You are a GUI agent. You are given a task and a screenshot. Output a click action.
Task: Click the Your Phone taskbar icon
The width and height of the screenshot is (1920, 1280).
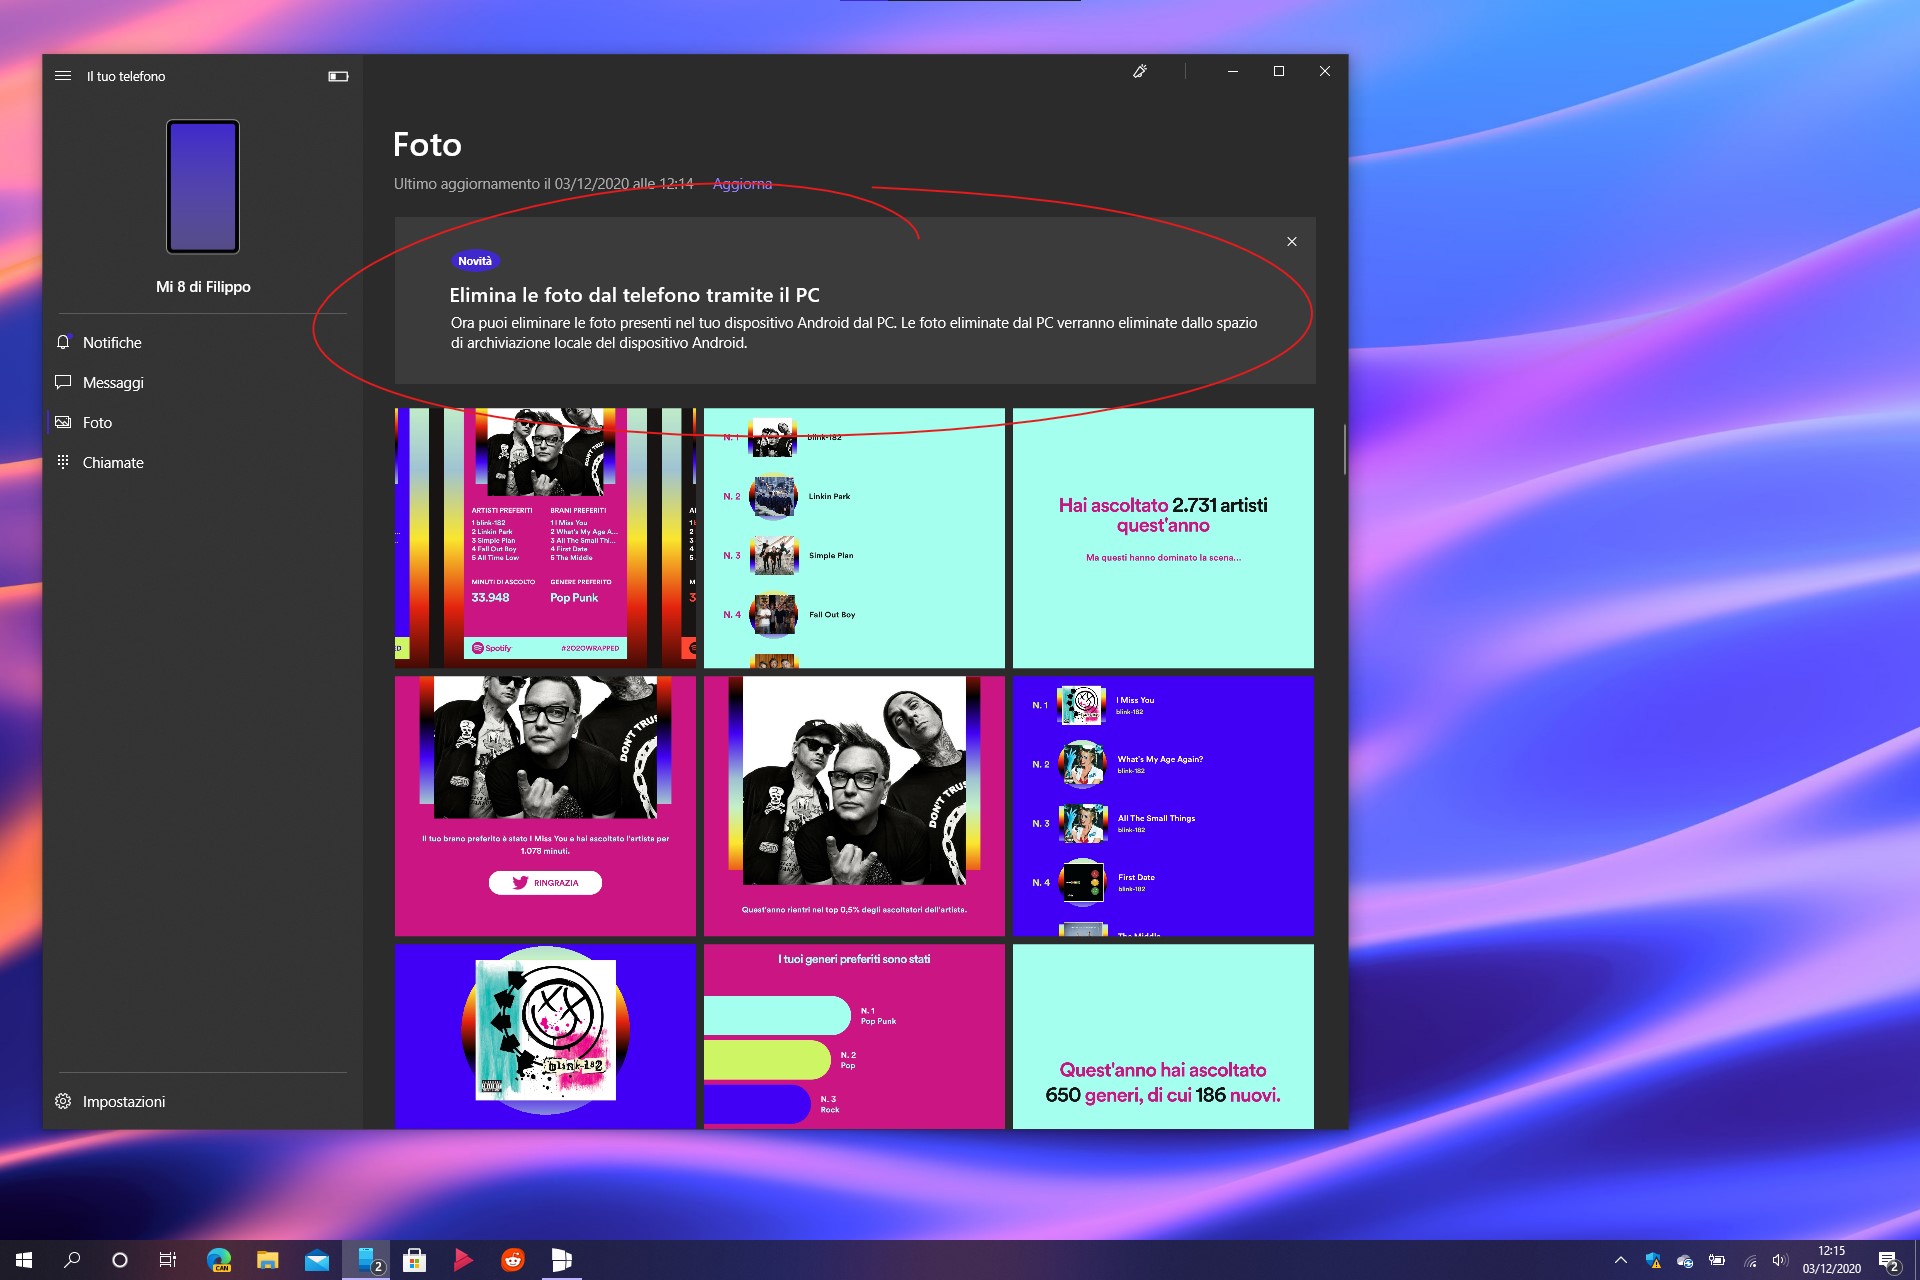(367, 1260)
